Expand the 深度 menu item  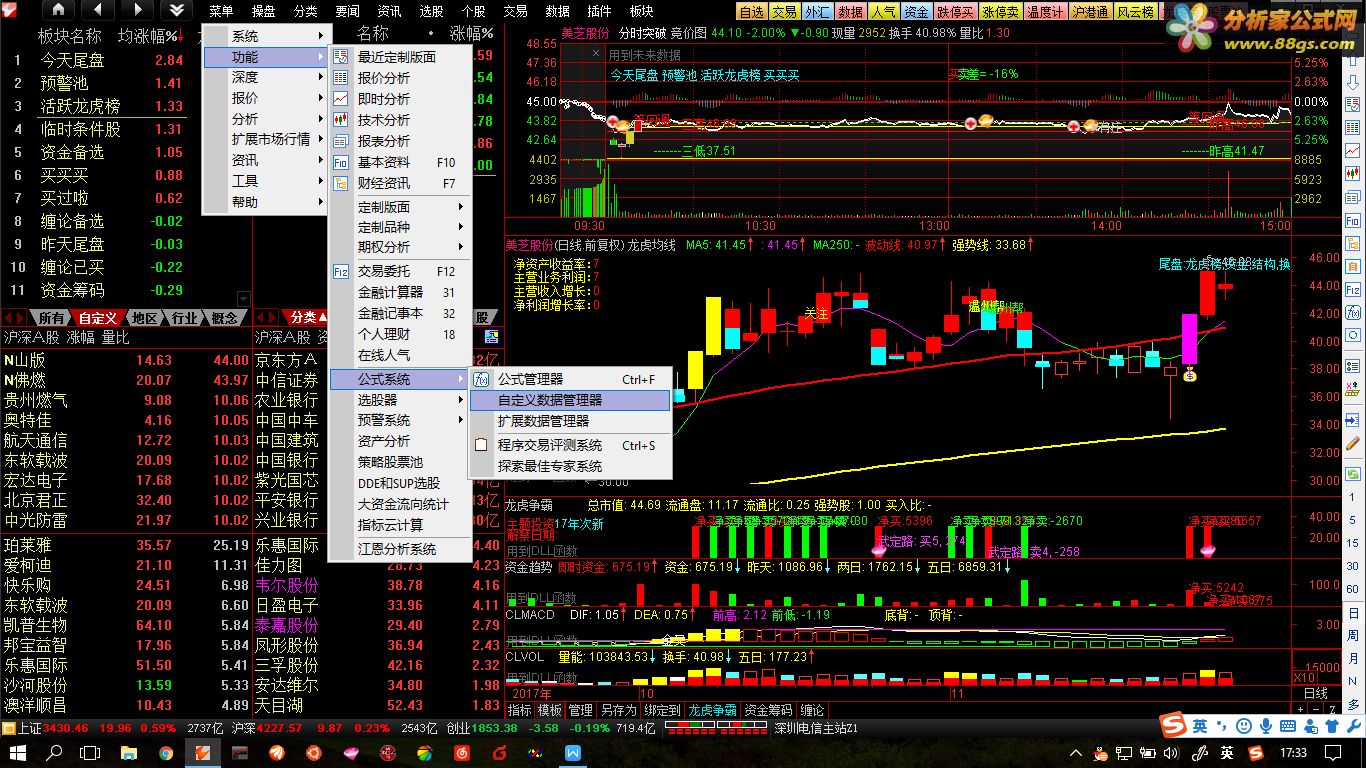tap(265, 77)
